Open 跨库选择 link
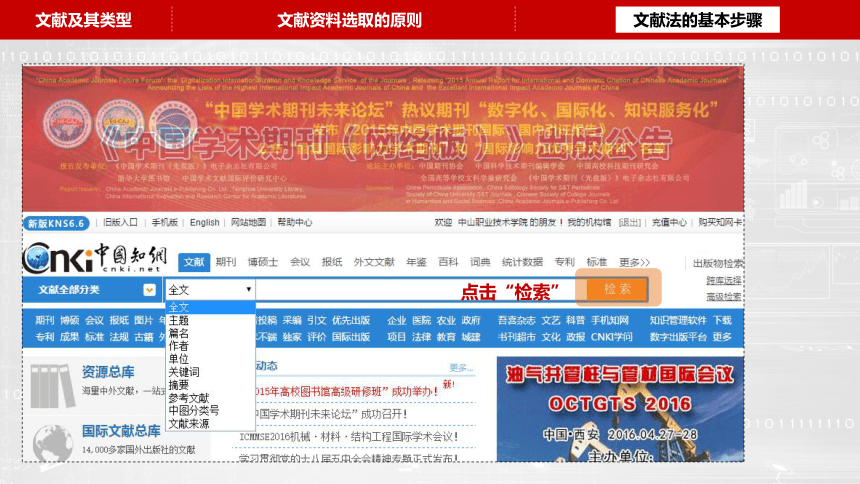 click(x=724, y=280)
